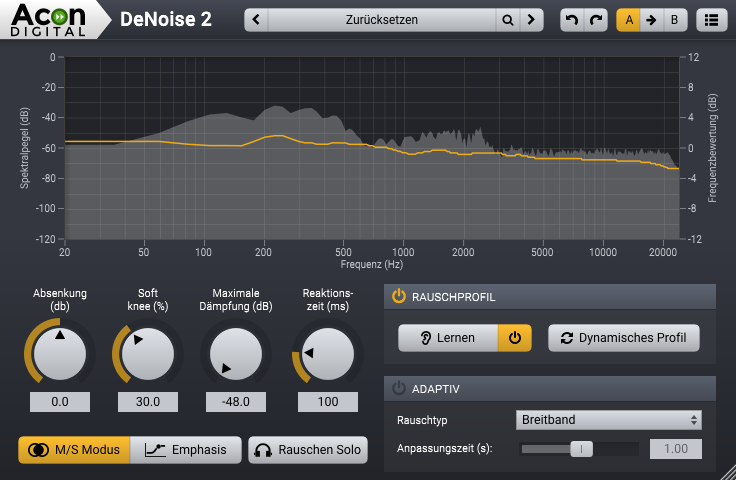Open the Zurücksetzen preset dropdown

[x=382, y=19]
